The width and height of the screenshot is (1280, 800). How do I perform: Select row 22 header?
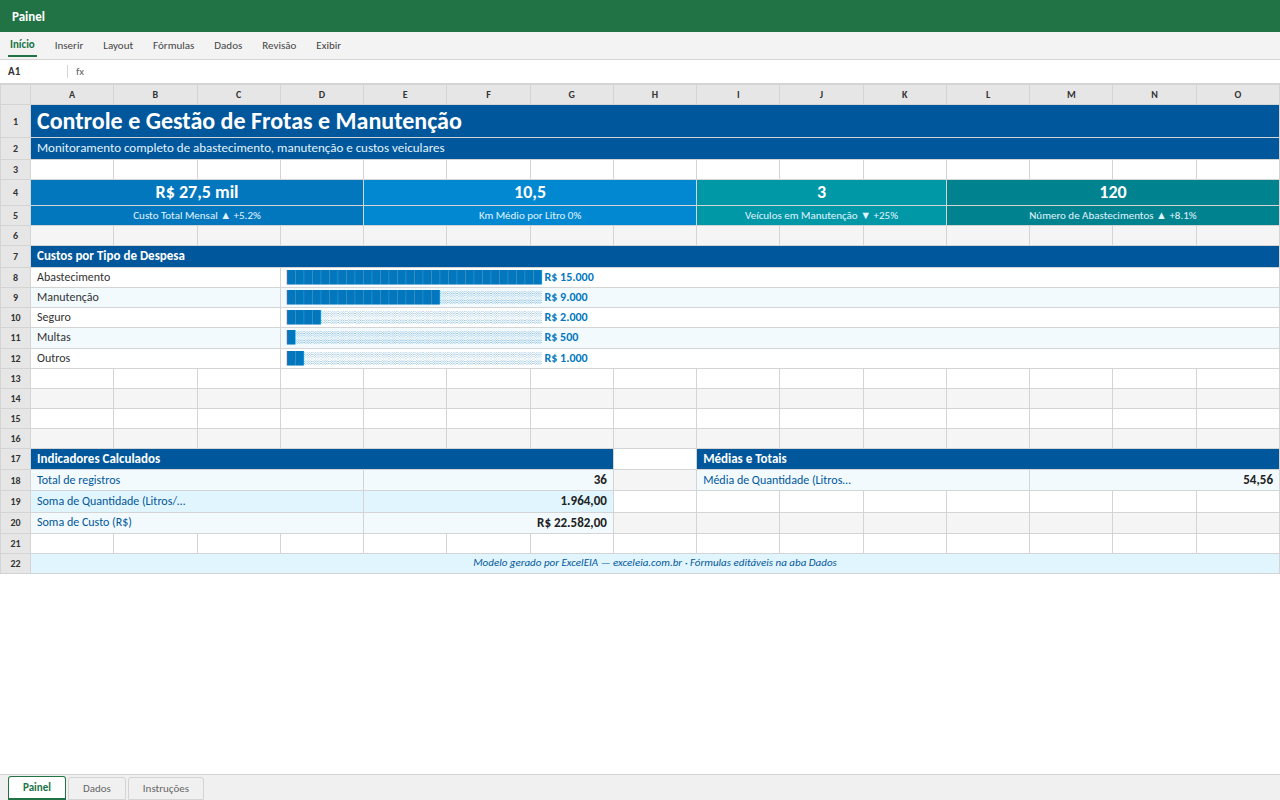coord(15,564)
